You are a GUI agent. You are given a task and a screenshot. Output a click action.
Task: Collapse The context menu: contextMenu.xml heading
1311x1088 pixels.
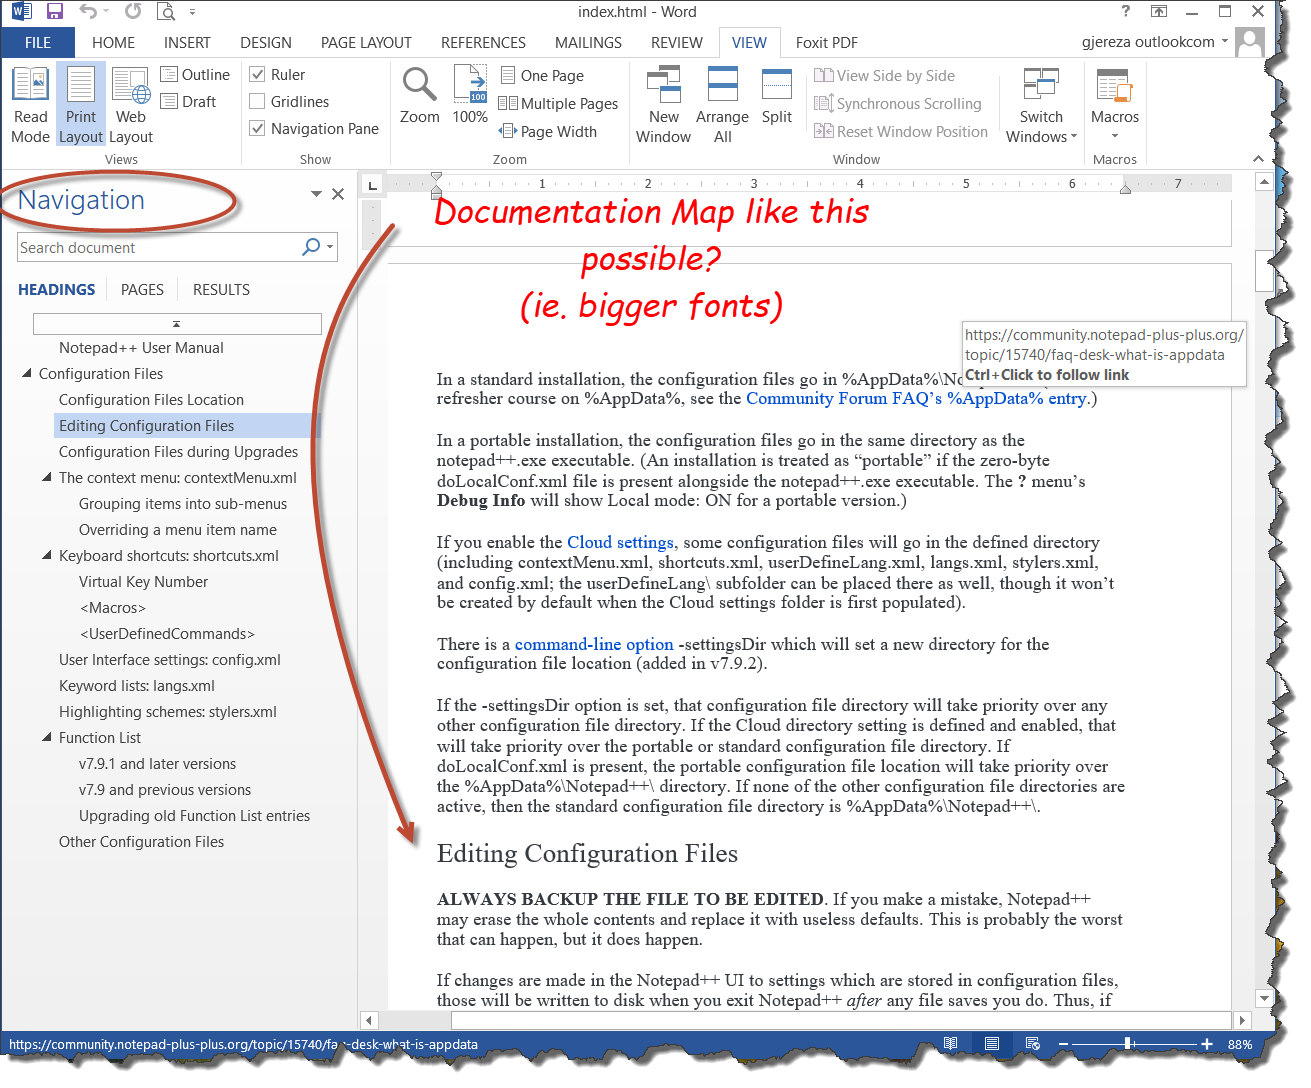click(47, 477)
